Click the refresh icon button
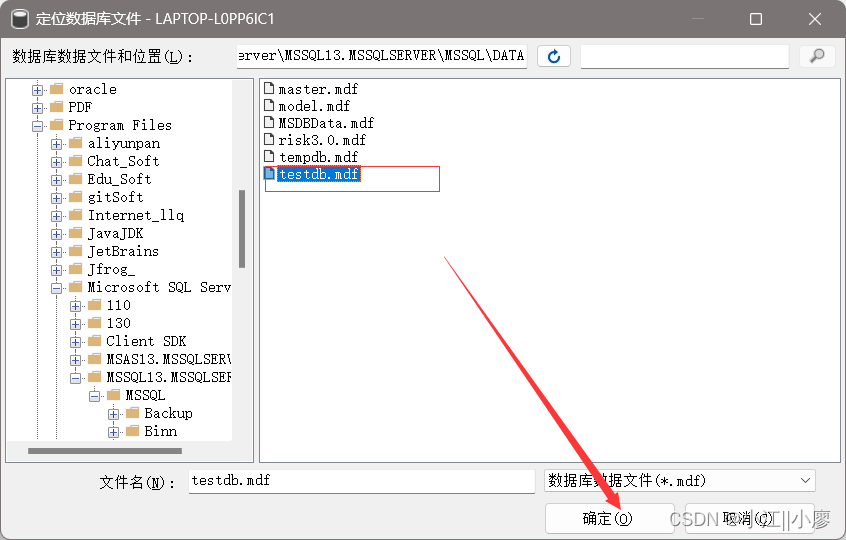 [x=554, y=56]
